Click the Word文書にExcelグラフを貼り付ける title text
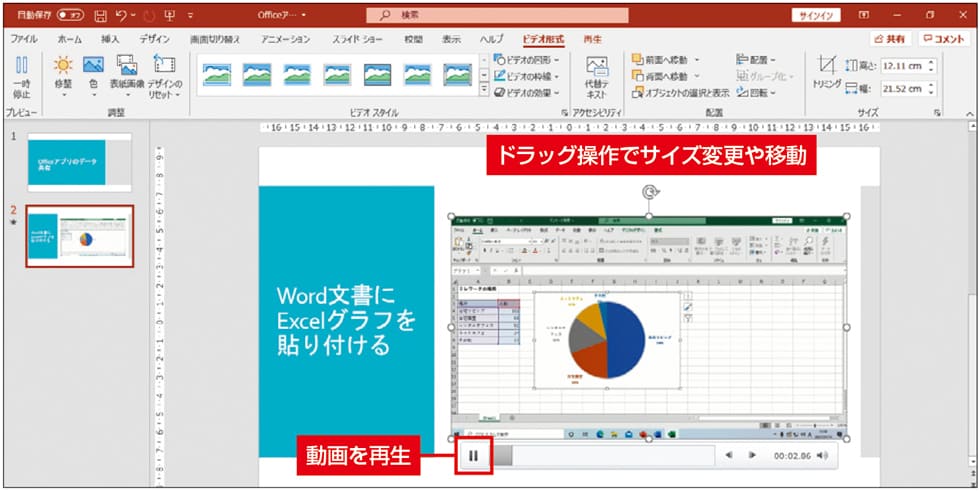 coord(345,320)
